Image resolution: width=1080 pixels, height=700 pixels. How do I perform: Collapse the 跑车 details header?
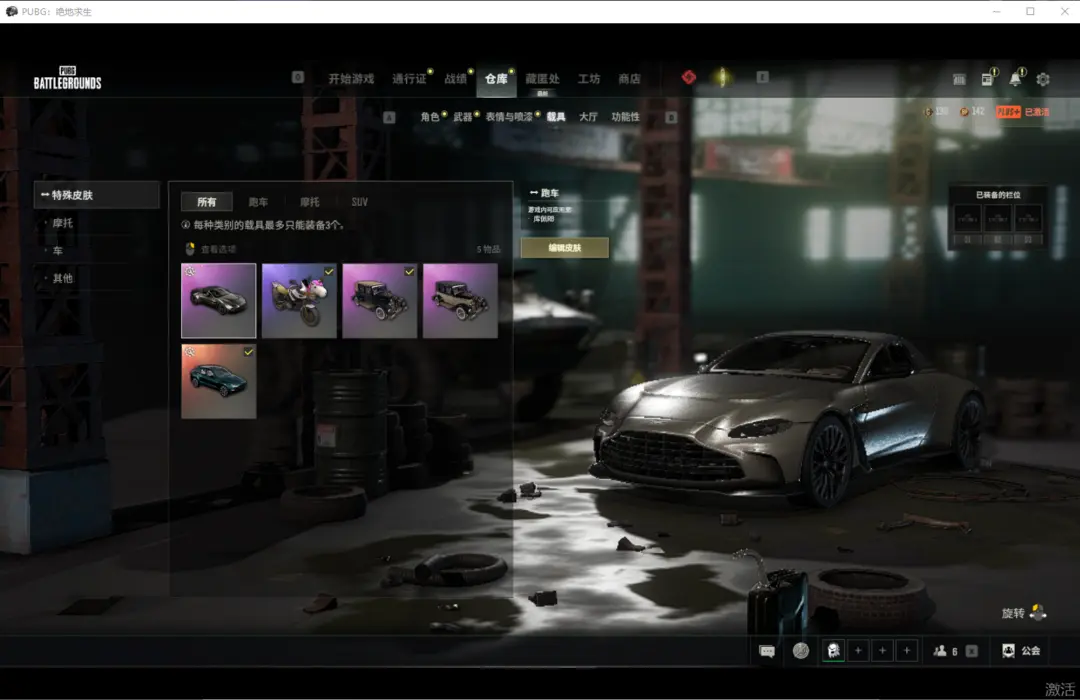(x=544, y=193)
